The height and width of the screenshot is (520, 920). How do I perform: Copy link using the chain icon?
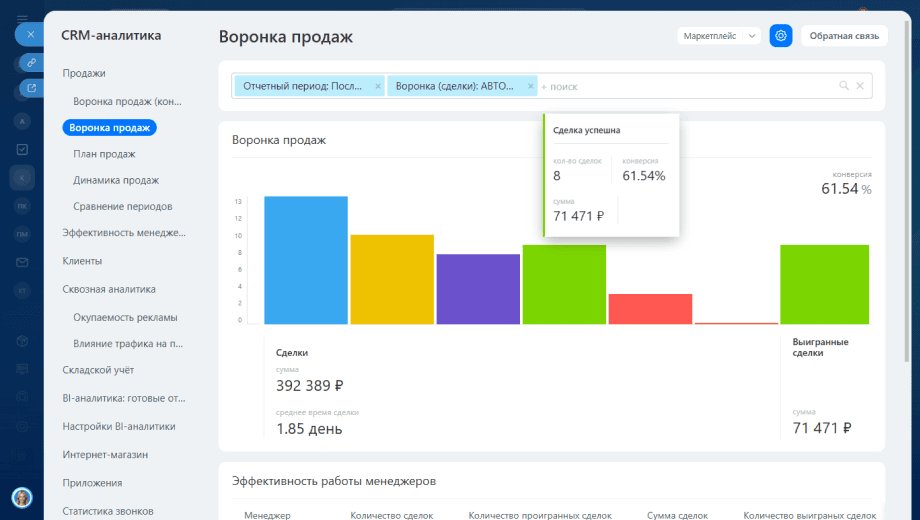pos(31,62)
